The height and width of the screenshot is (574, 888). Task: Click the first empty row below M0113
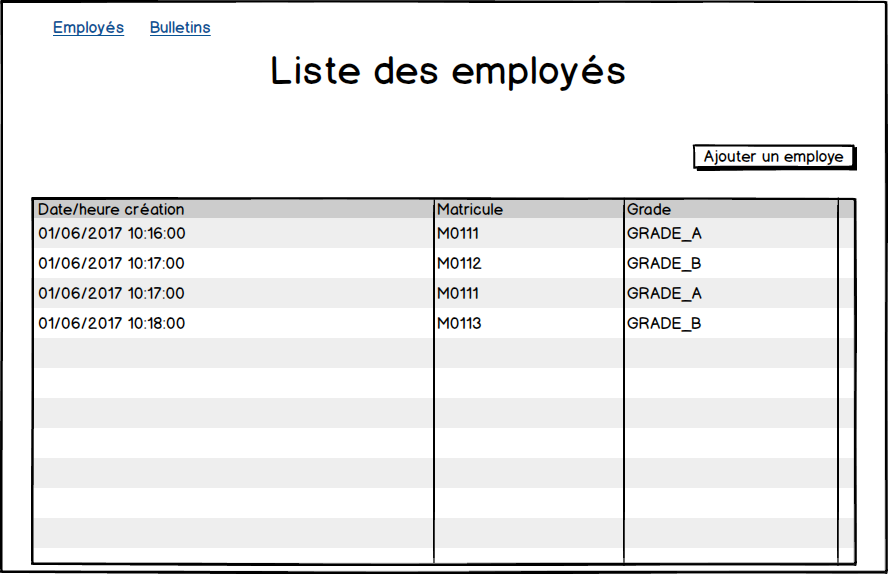436,353
